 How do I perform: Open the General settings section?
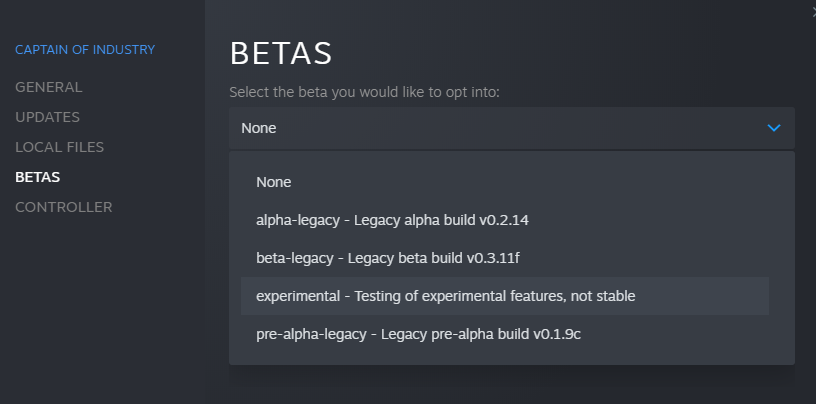coord(48,87)
